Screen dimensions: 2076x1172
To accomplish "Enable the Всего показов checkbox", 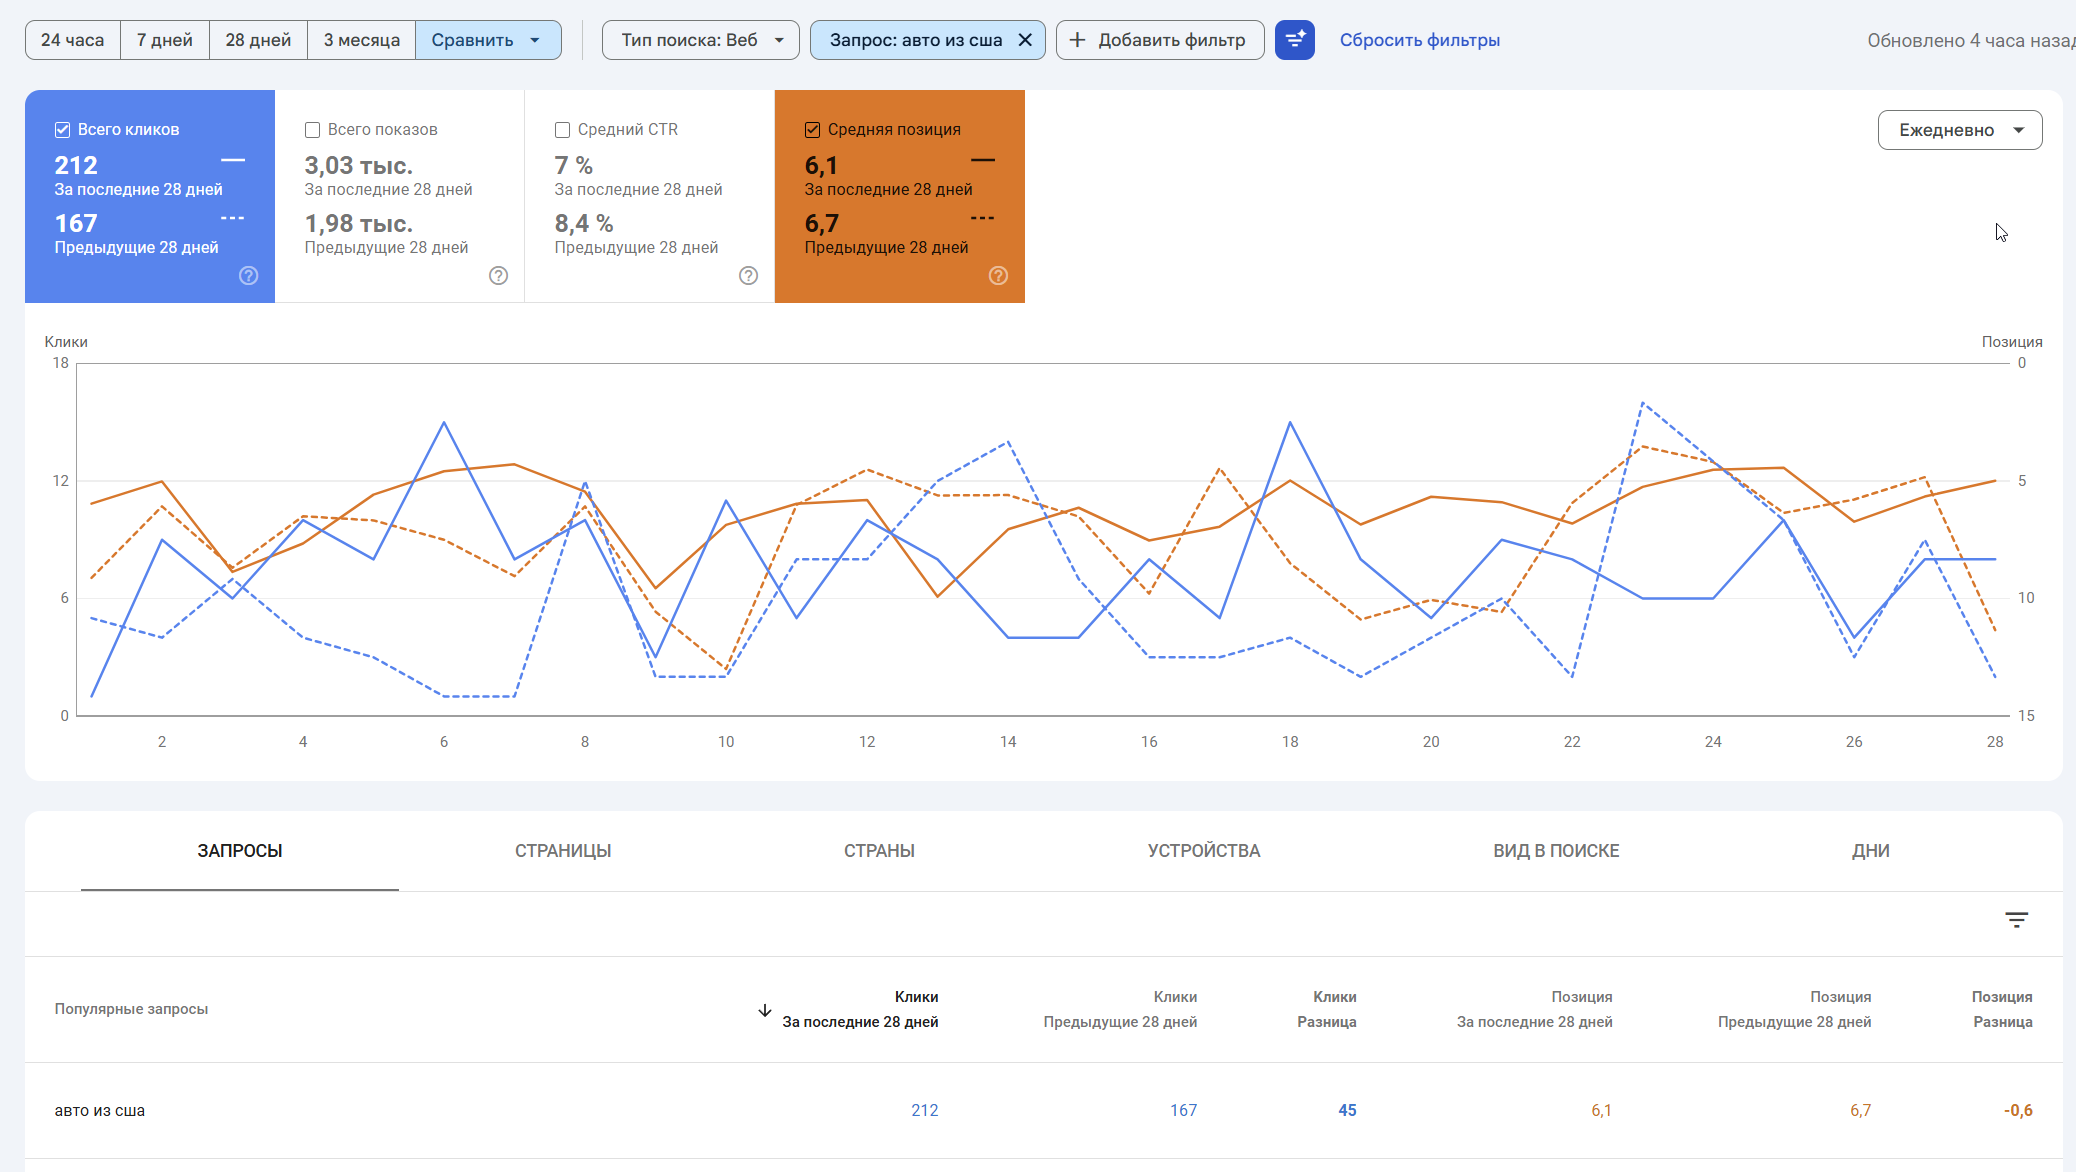I will (312, 130).
